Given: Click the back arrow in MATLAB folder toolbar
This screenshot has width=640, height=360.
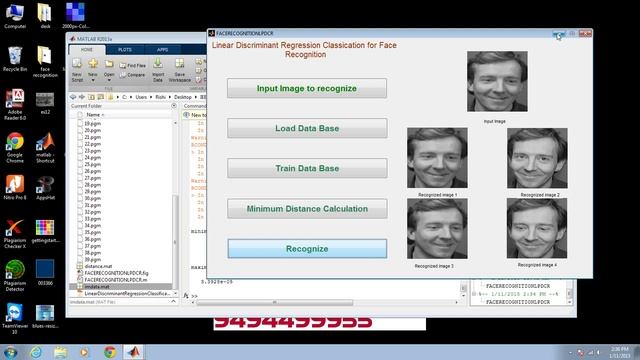Looking at the screenshot, I should [x=73, y=97].
